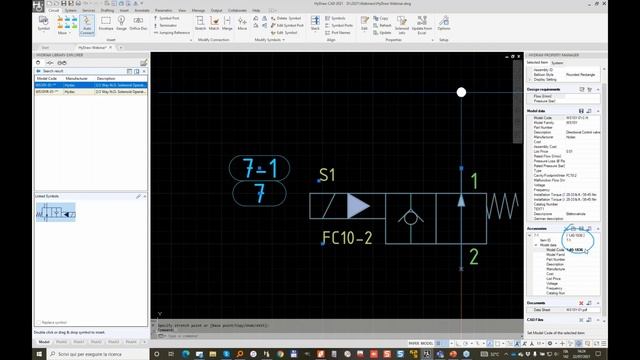
Task: Select the first search result row in library
Action: click(x=91, y=85)
